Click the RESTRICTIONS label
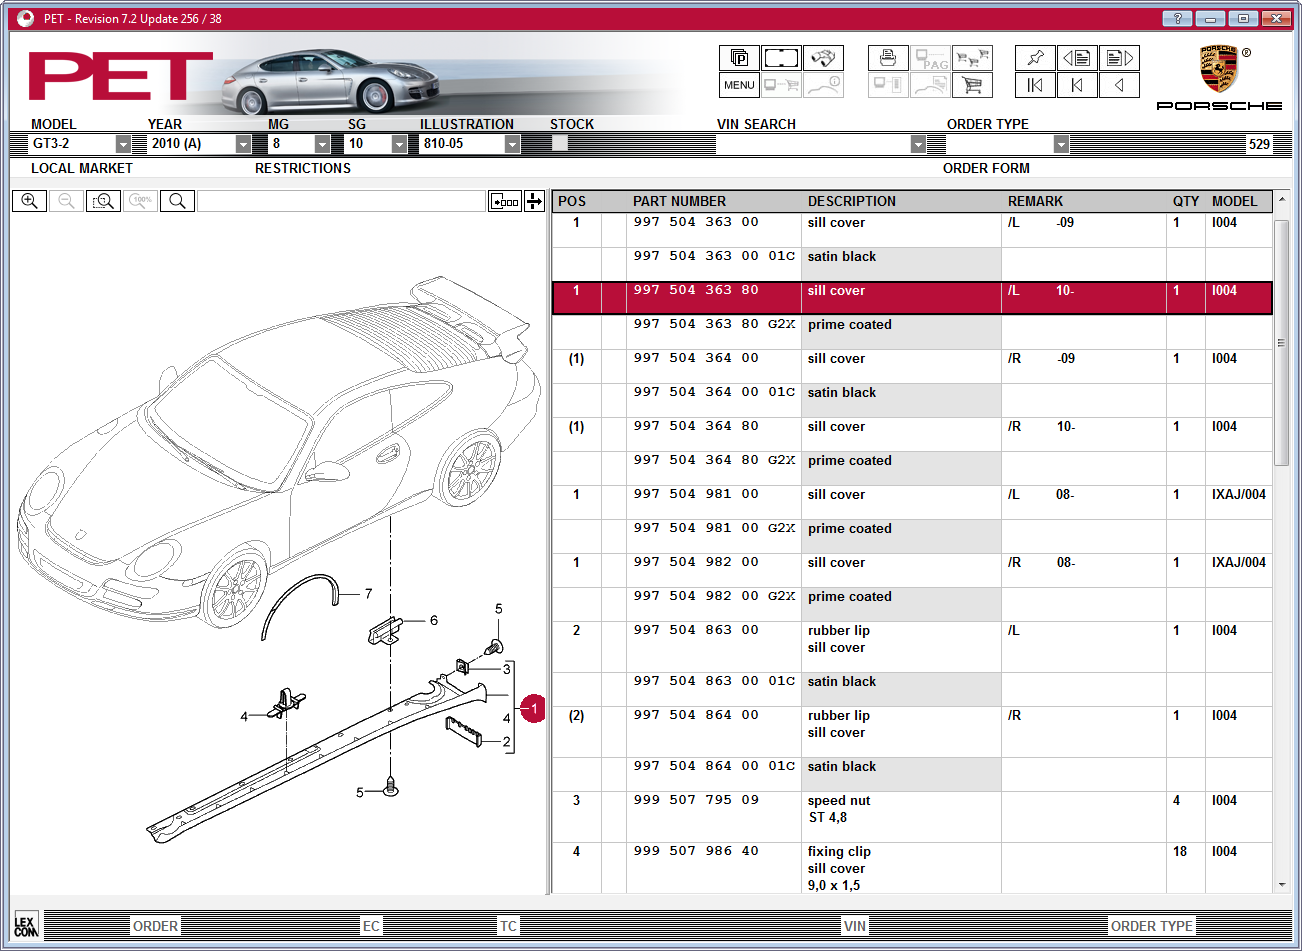This screenshot has height=951, width=1302. 303,168
